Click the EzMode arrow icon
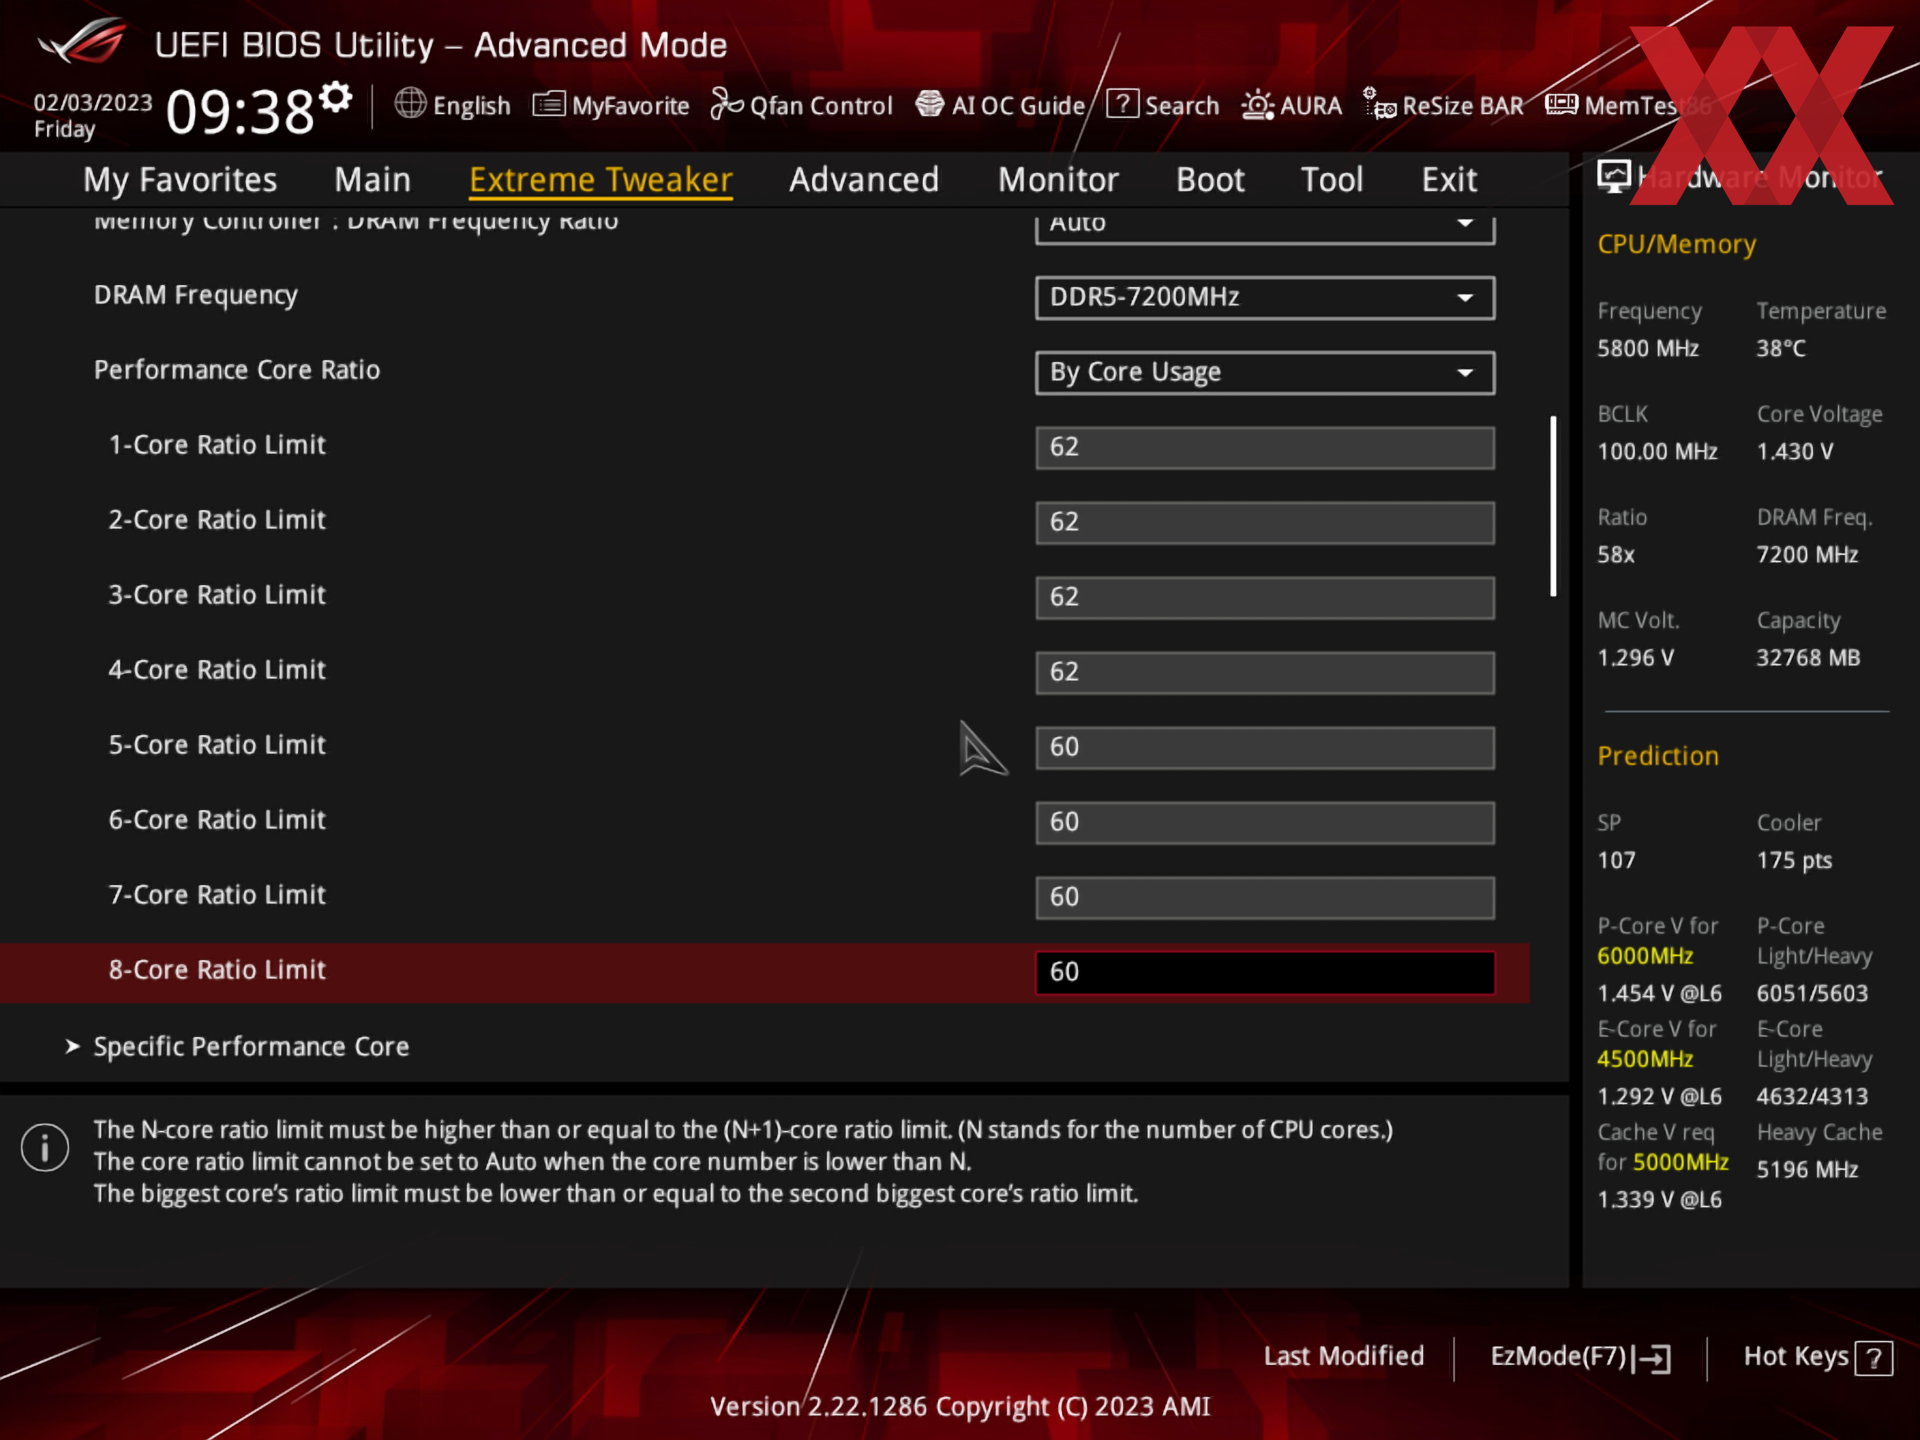This screenshot has width=1920, height=1440. [x=1652, y=1358]
